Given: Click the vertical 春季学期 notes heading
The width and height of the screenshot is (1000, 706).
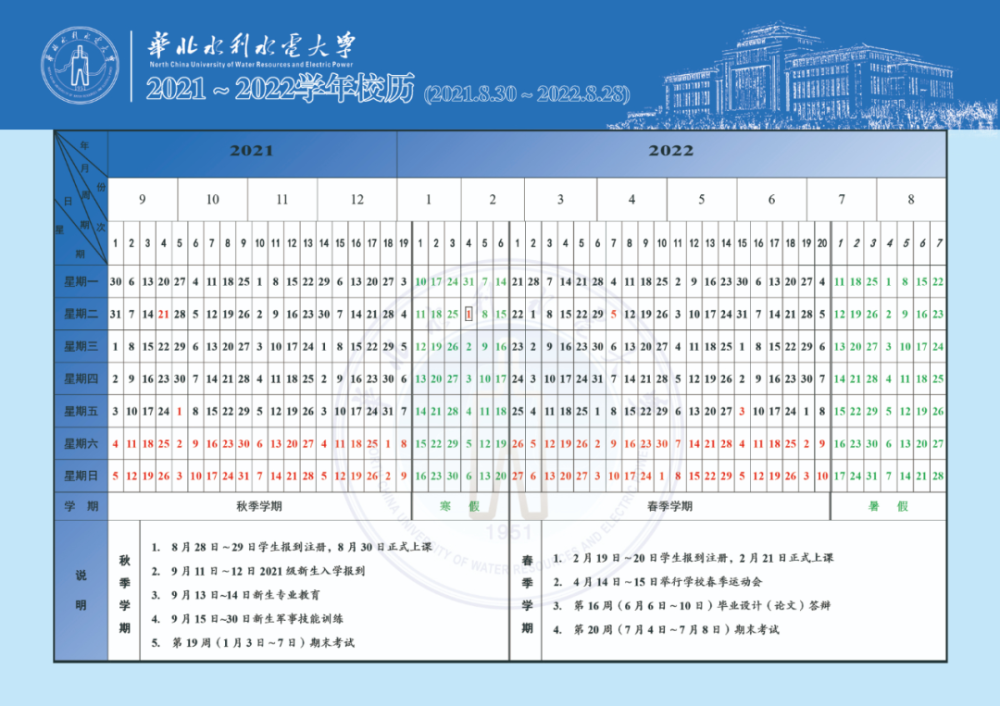Looking at the screenshot, I should (527, 594).
